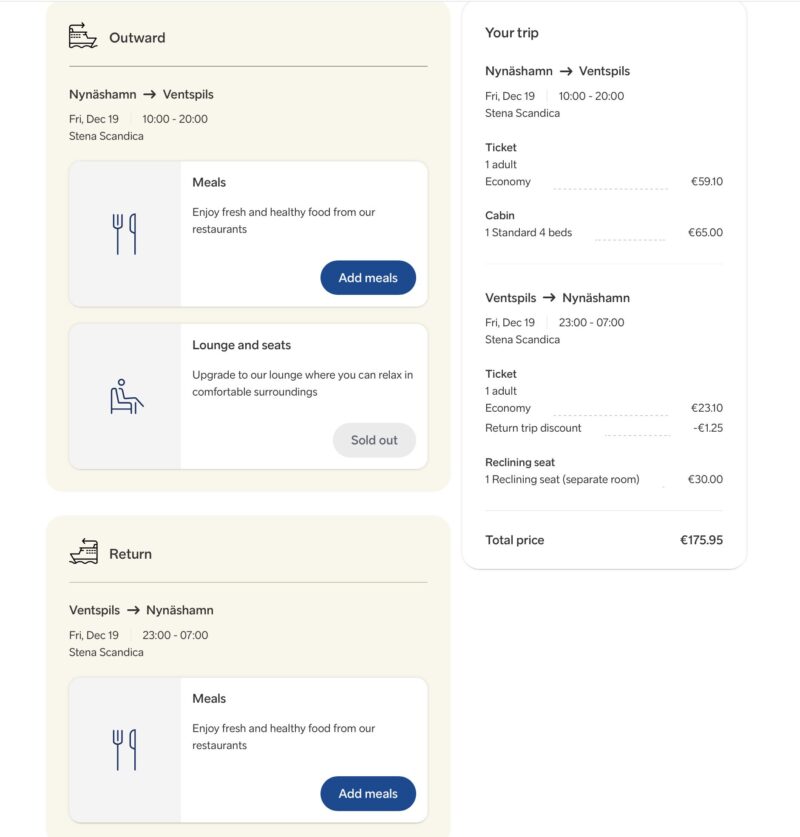Click the Return ferry icon
This screenshot has height=837, width=800.
pyautogui.click(x=83, y=551)
